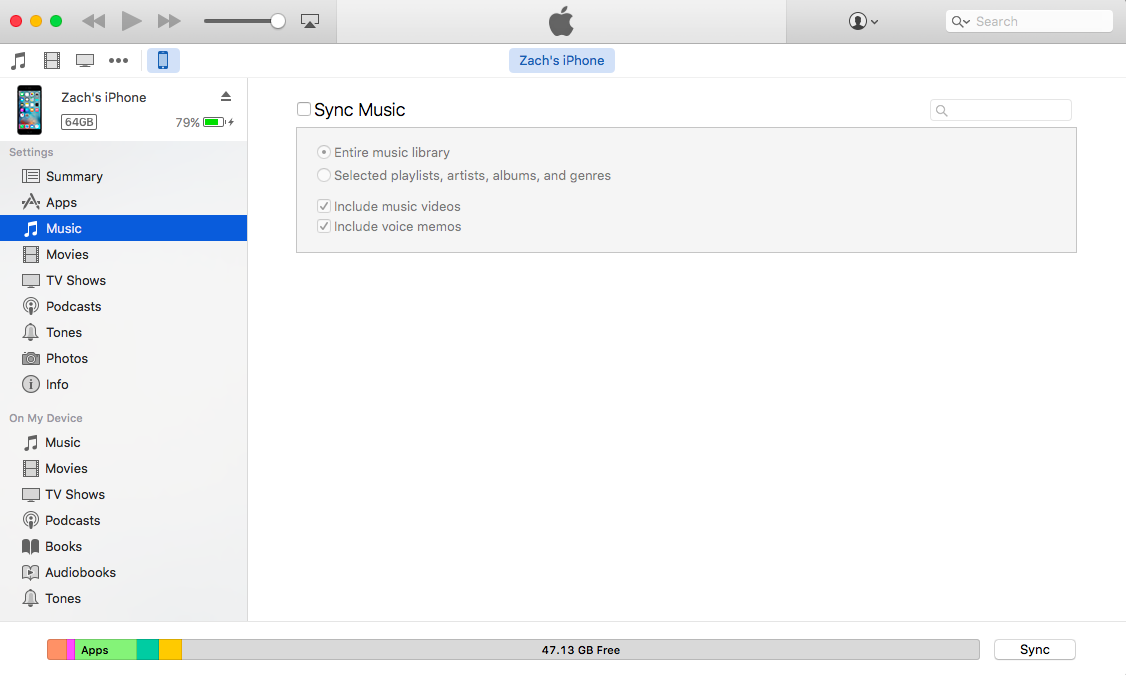Click the play button
Viewport: 1126px width, 675px height.
(131, 21)
